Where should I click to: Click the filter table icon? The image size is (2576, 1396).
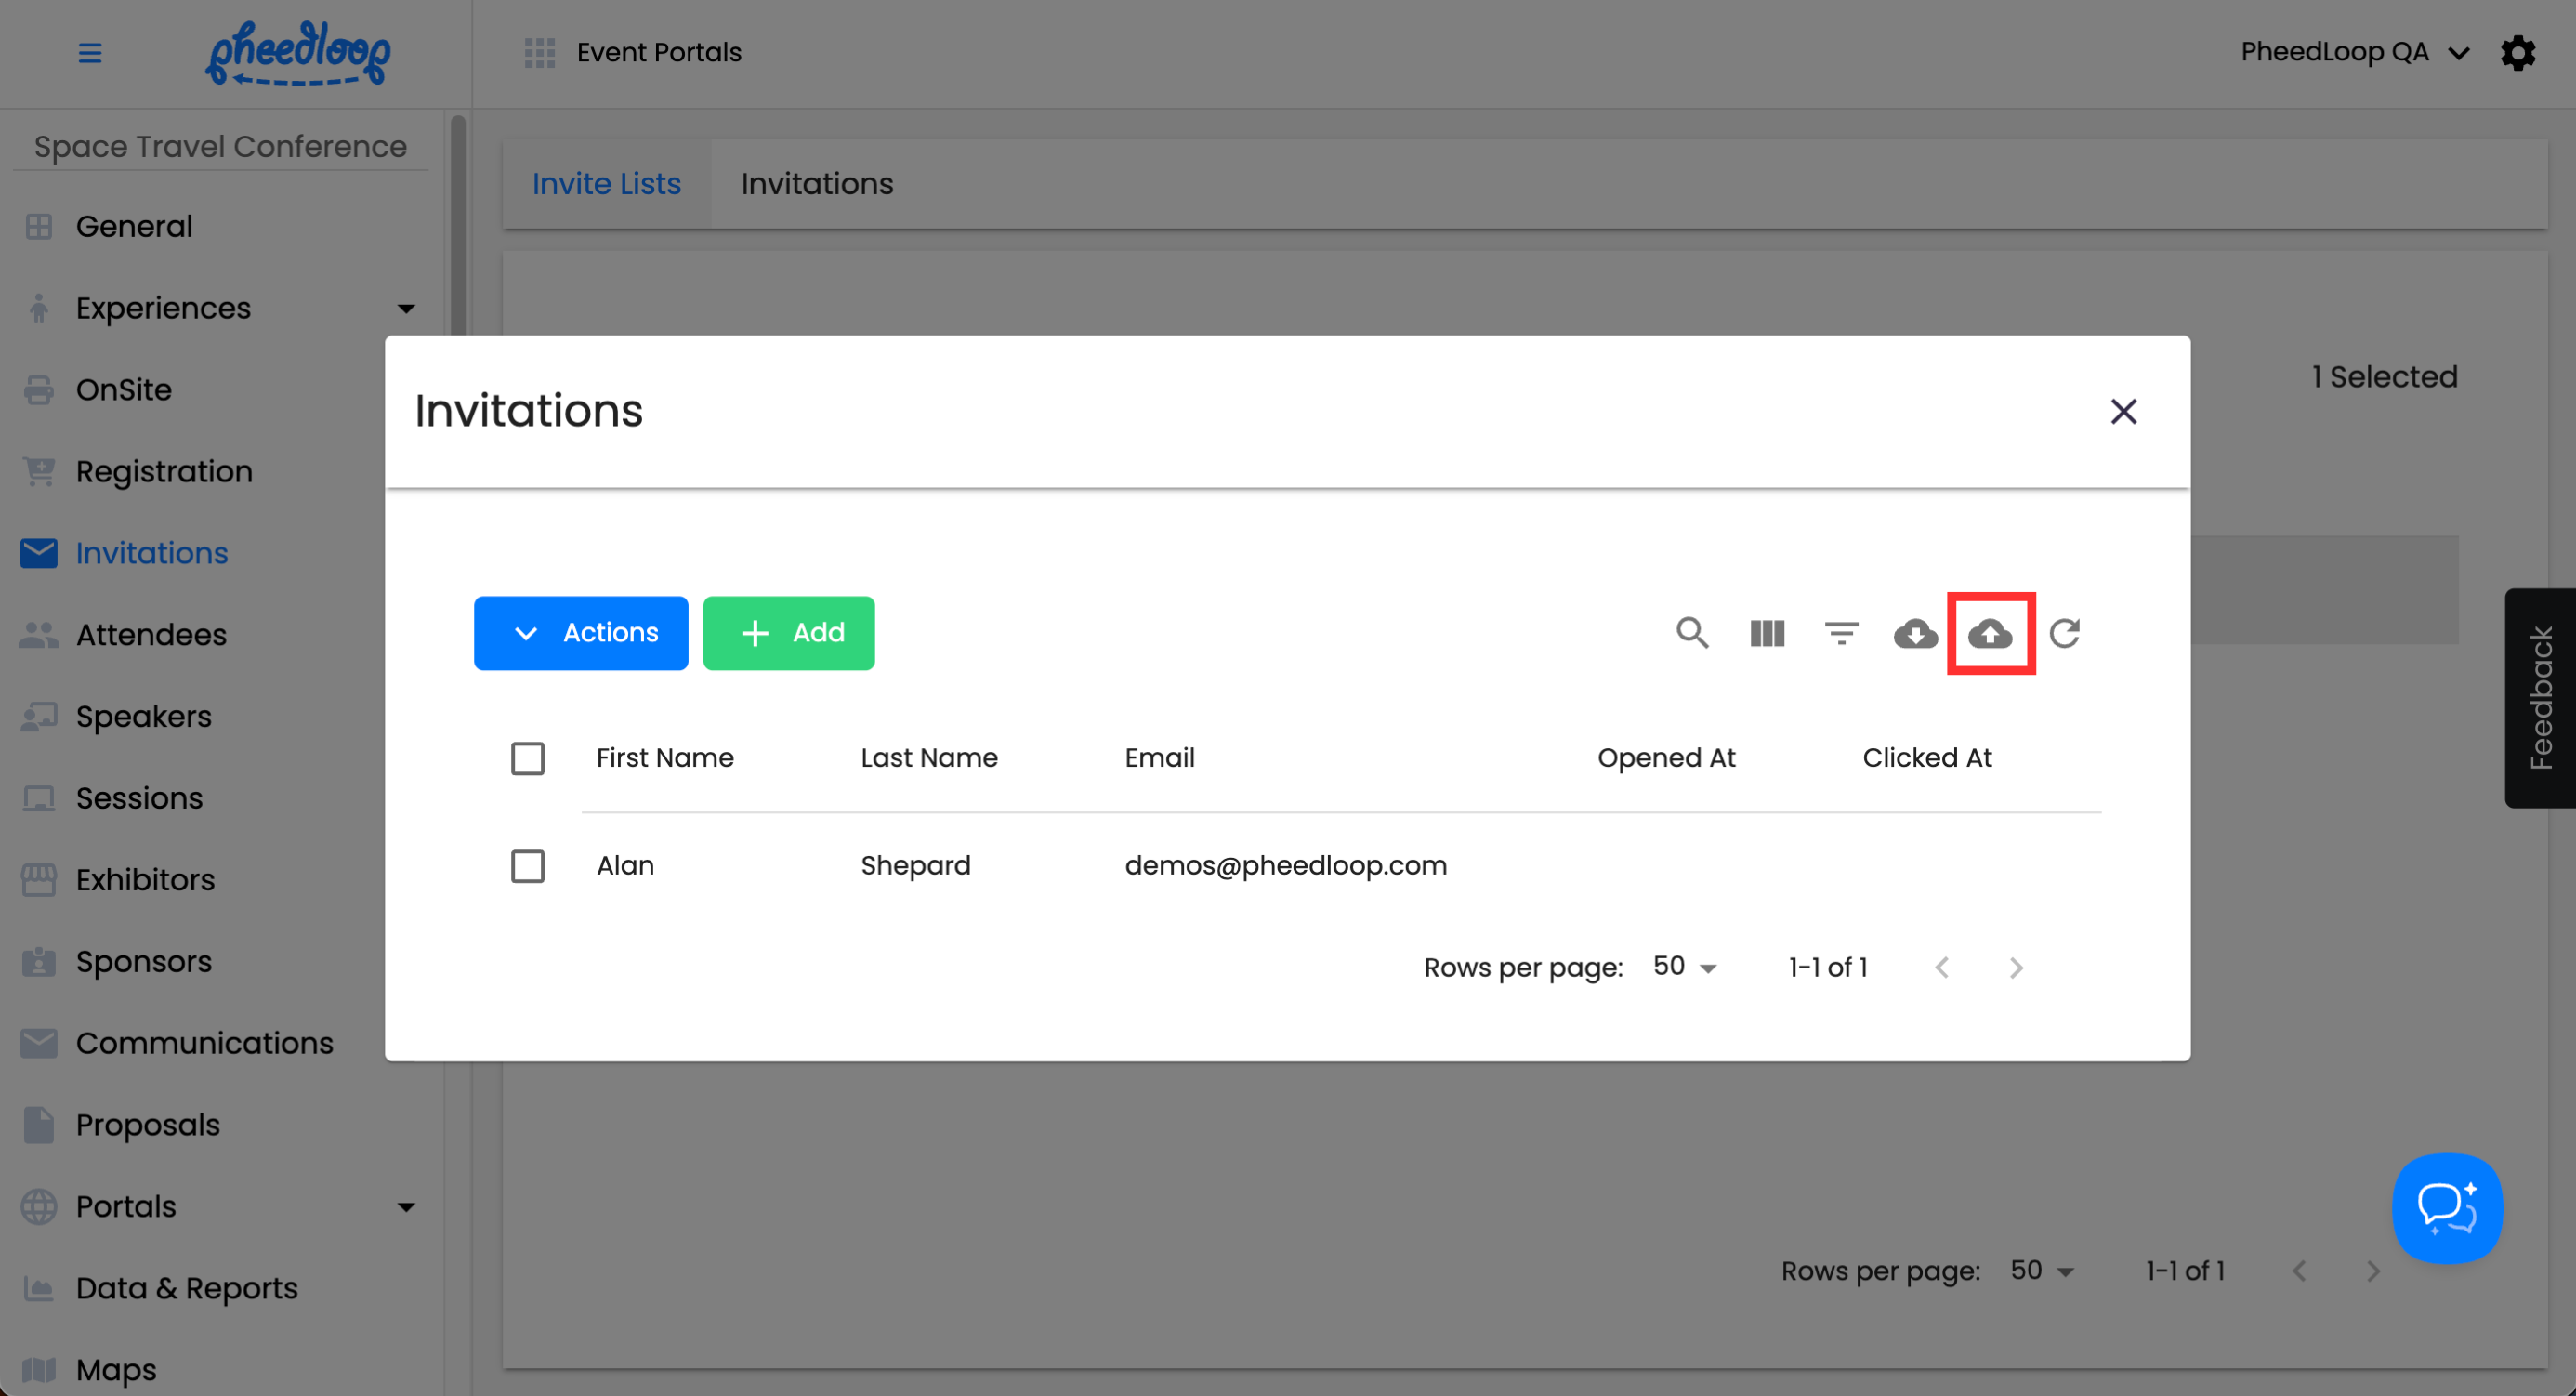tap(1841, 633)
